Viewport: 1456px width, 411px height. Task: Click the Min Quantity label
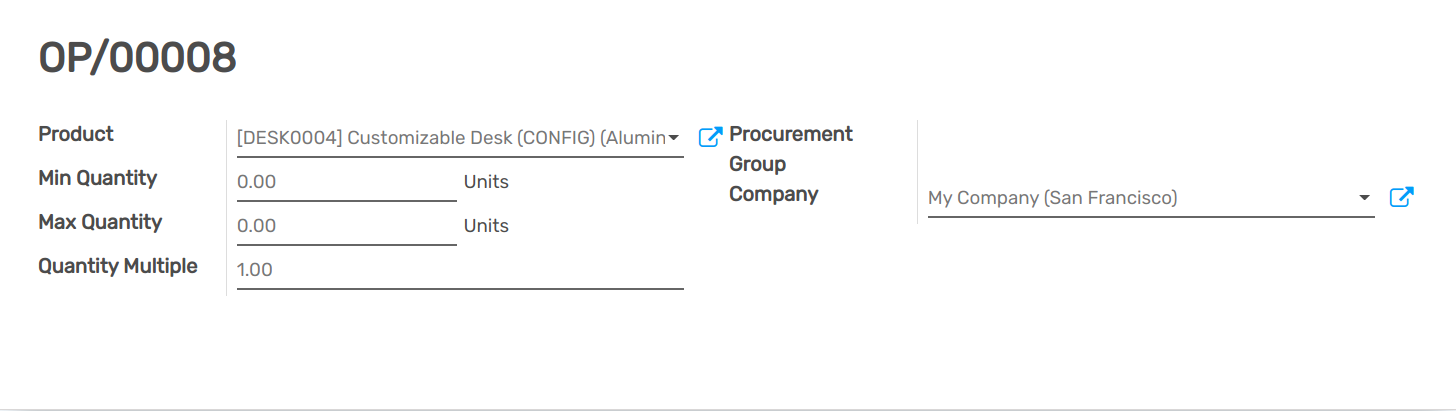(x=98, y=178)
